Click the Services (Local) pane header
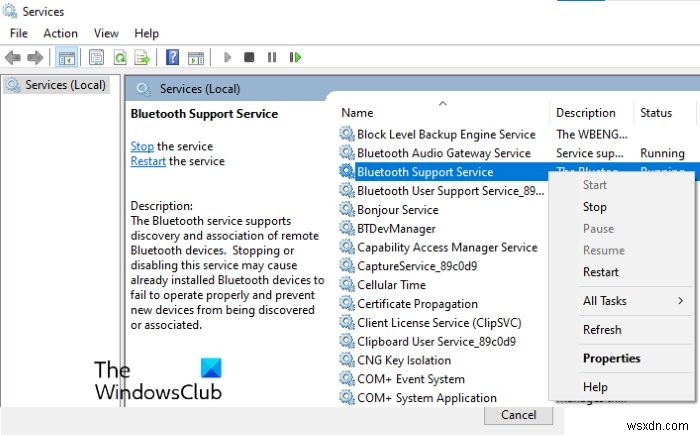This screenshot has width=700, height=436. [200, 89]
